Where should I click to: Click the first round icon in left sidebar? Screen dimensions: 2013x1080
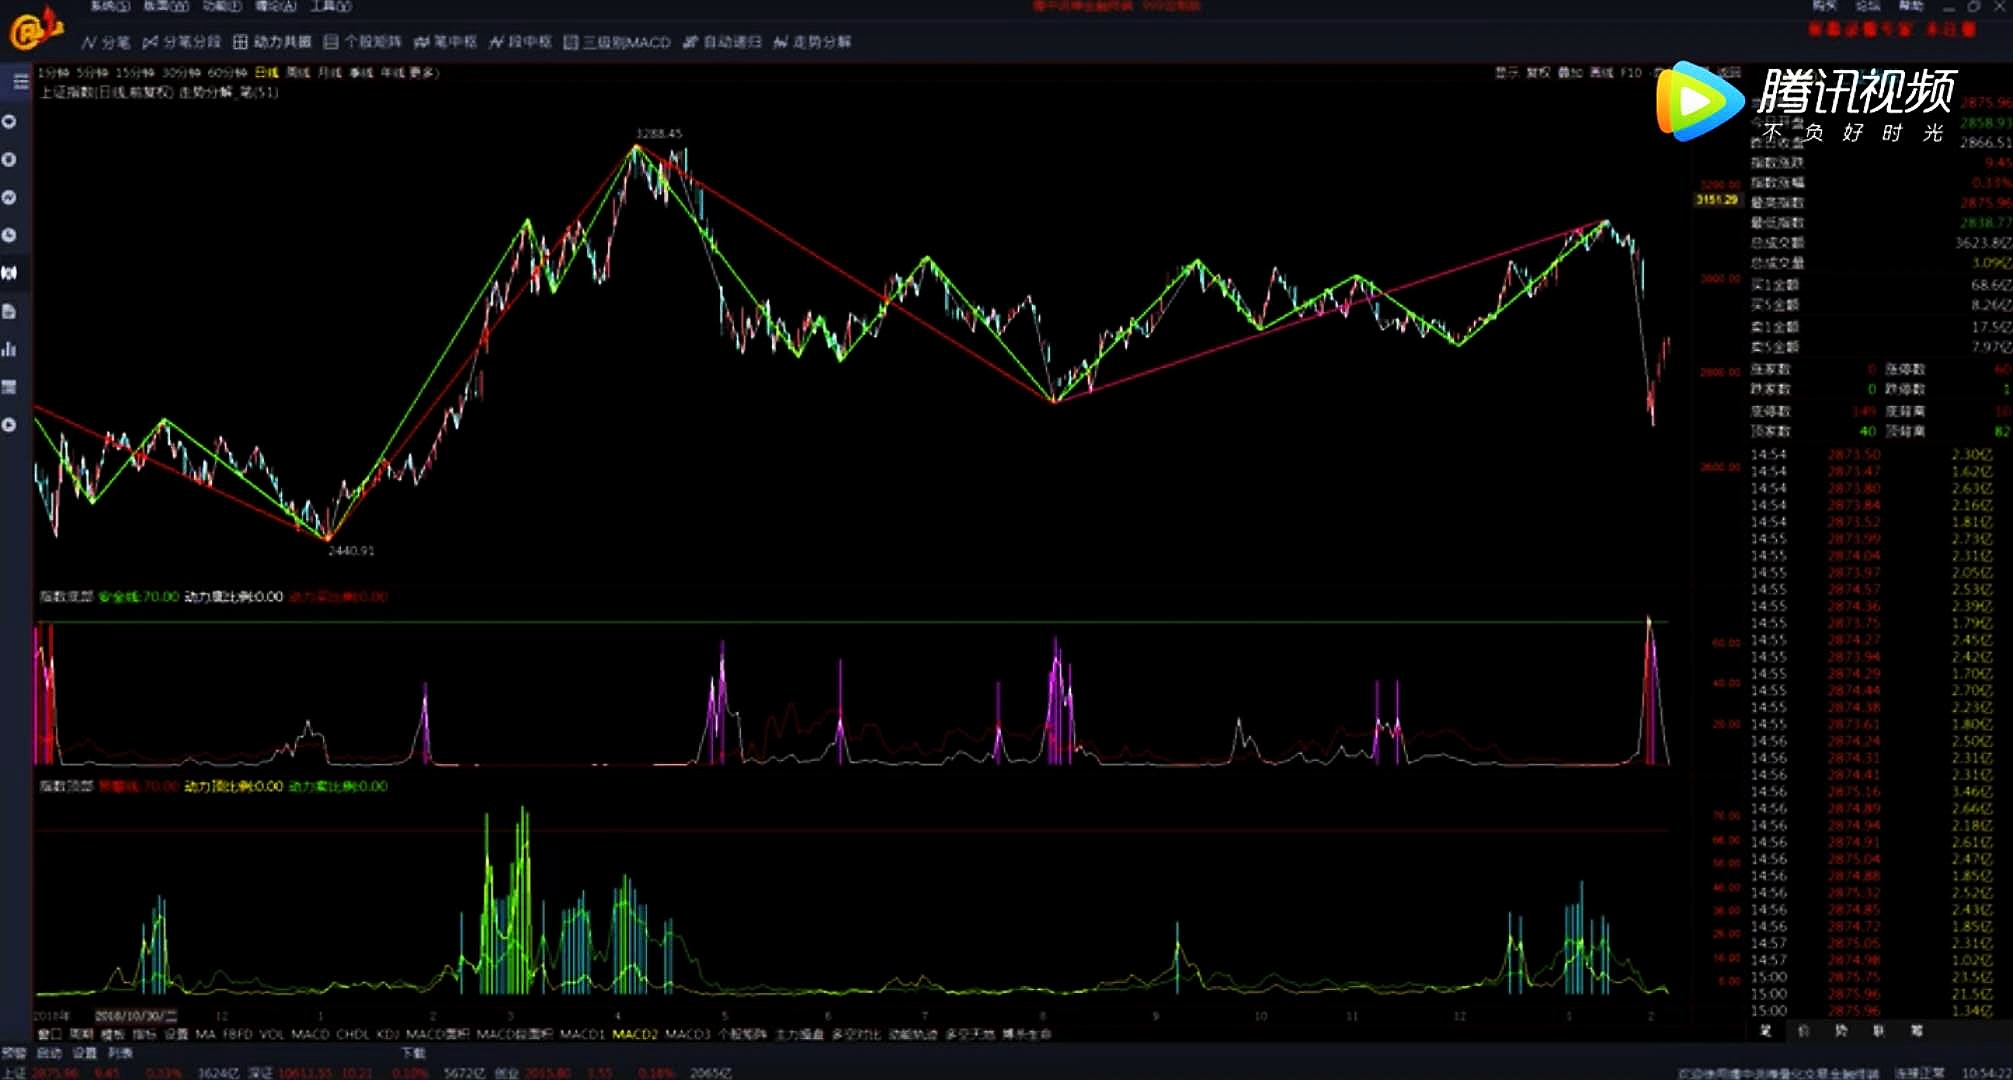pos(10,121)
